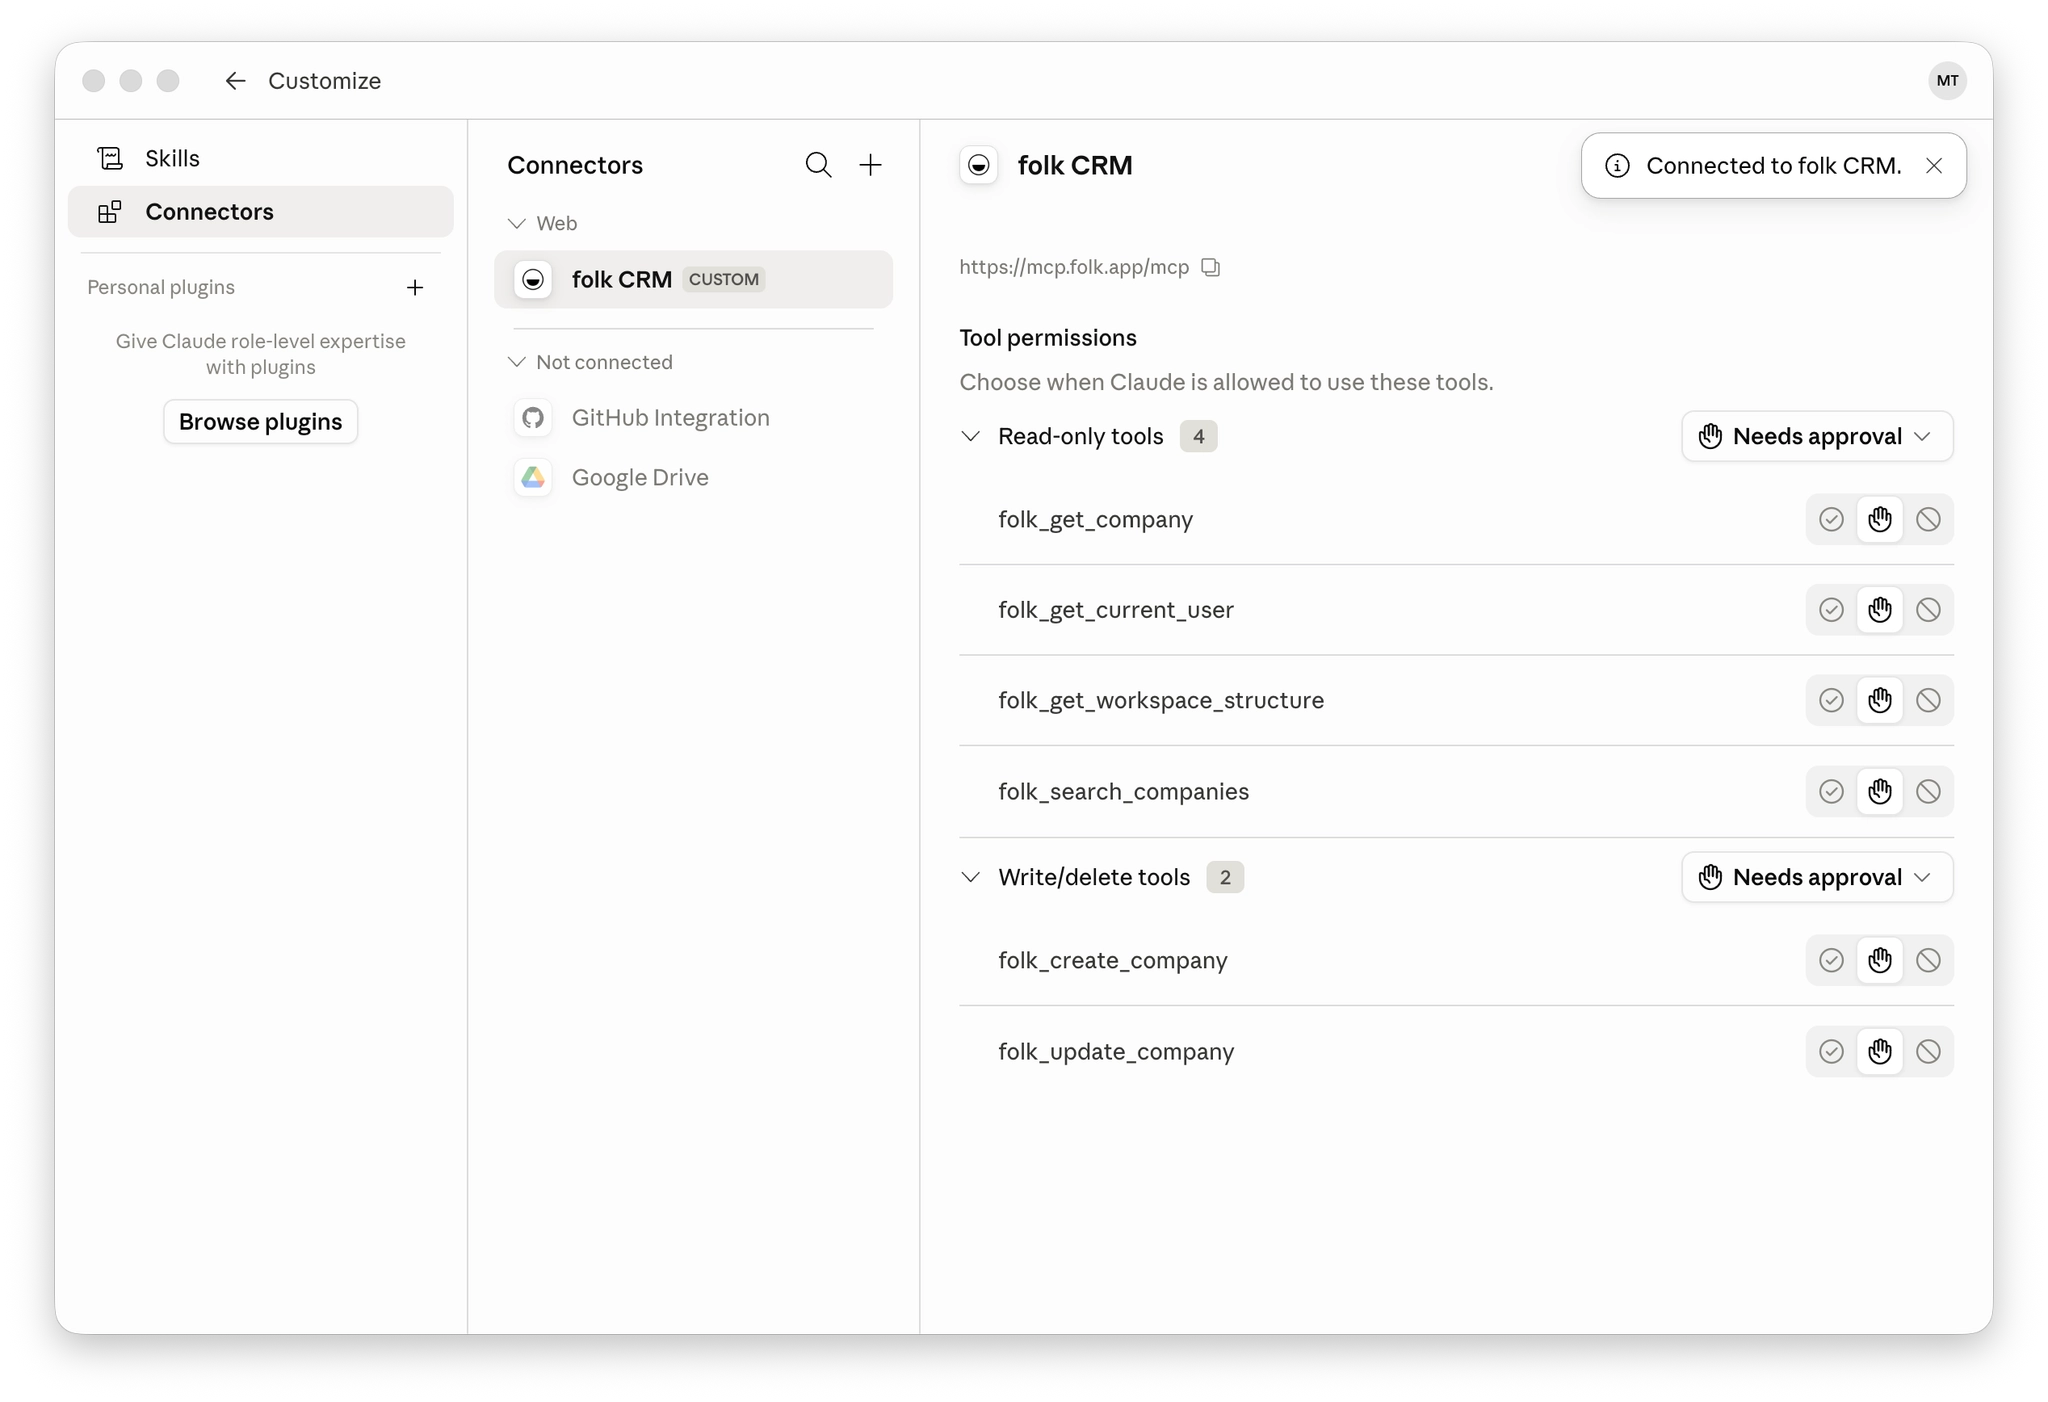Image resolution: width=2048 pixels, height=1402 pixels.
Task: Block the folk_get_current_user tool
Action: point(1928,610)
